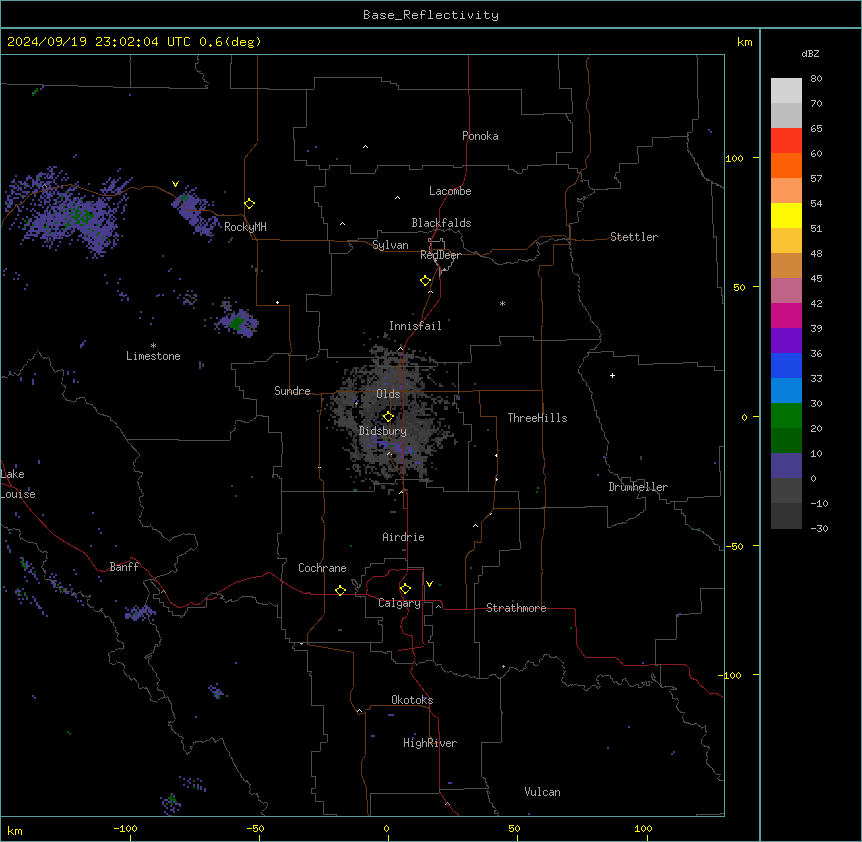The image size is (862, 842).
Task: Click the asterisk marker above Limestone
Action: 153,345
